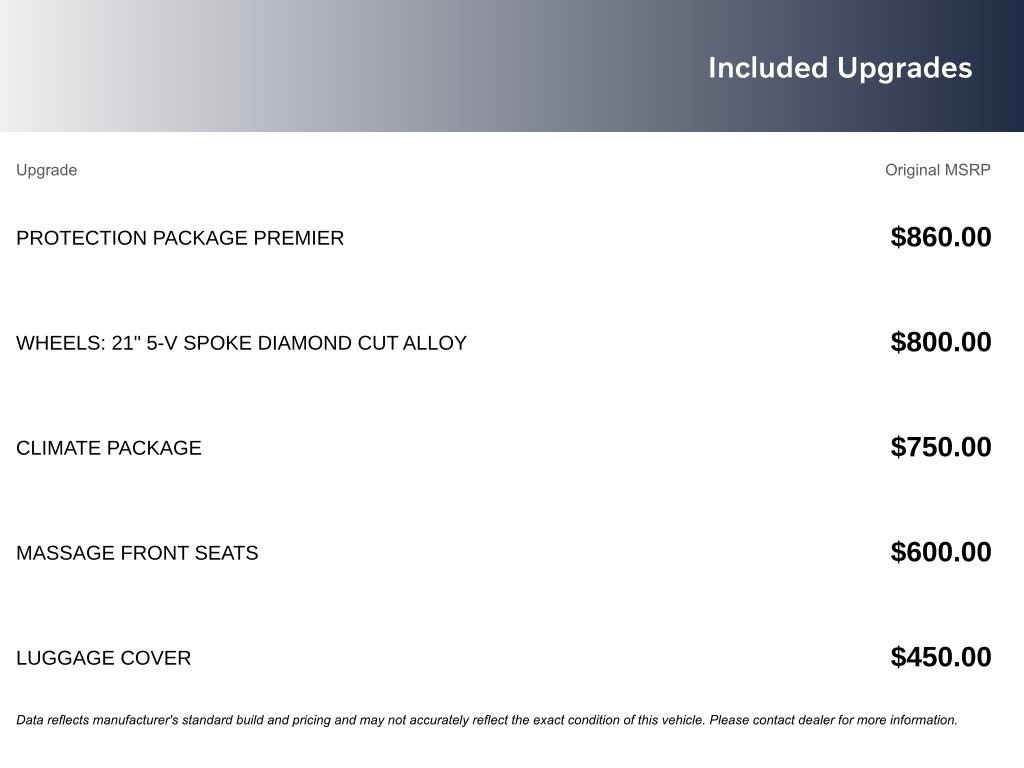Screen dimensions: 1024x768
Task: Select the Original MSRP column header
Action: tap(937, 170)
